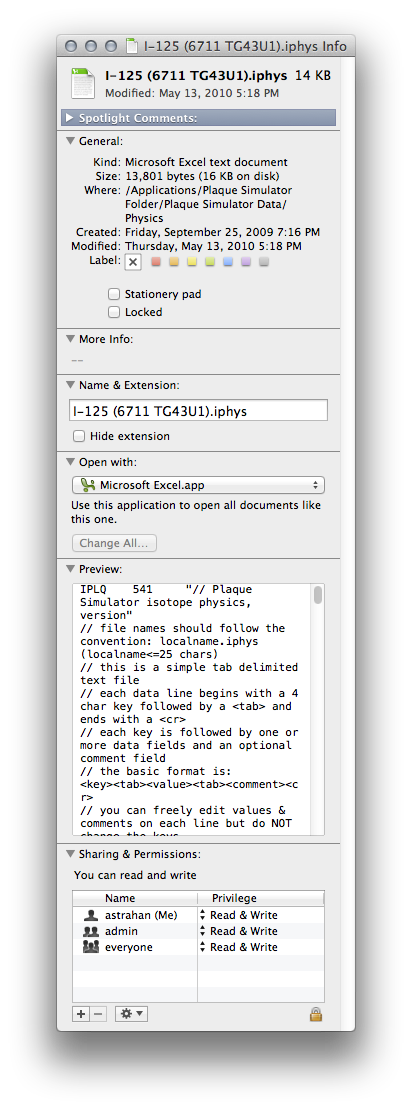Viewport: 412px width, 1110px height.
Task: Toggle the Locked checkbox
Action: coord(114,312)
